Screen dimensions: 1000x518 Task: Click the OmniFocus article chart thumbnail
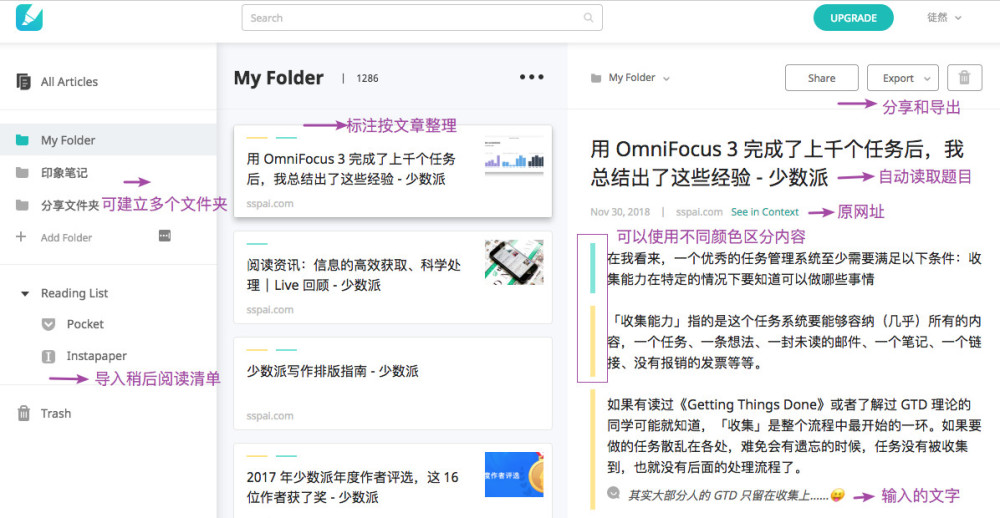click(514, 156)
